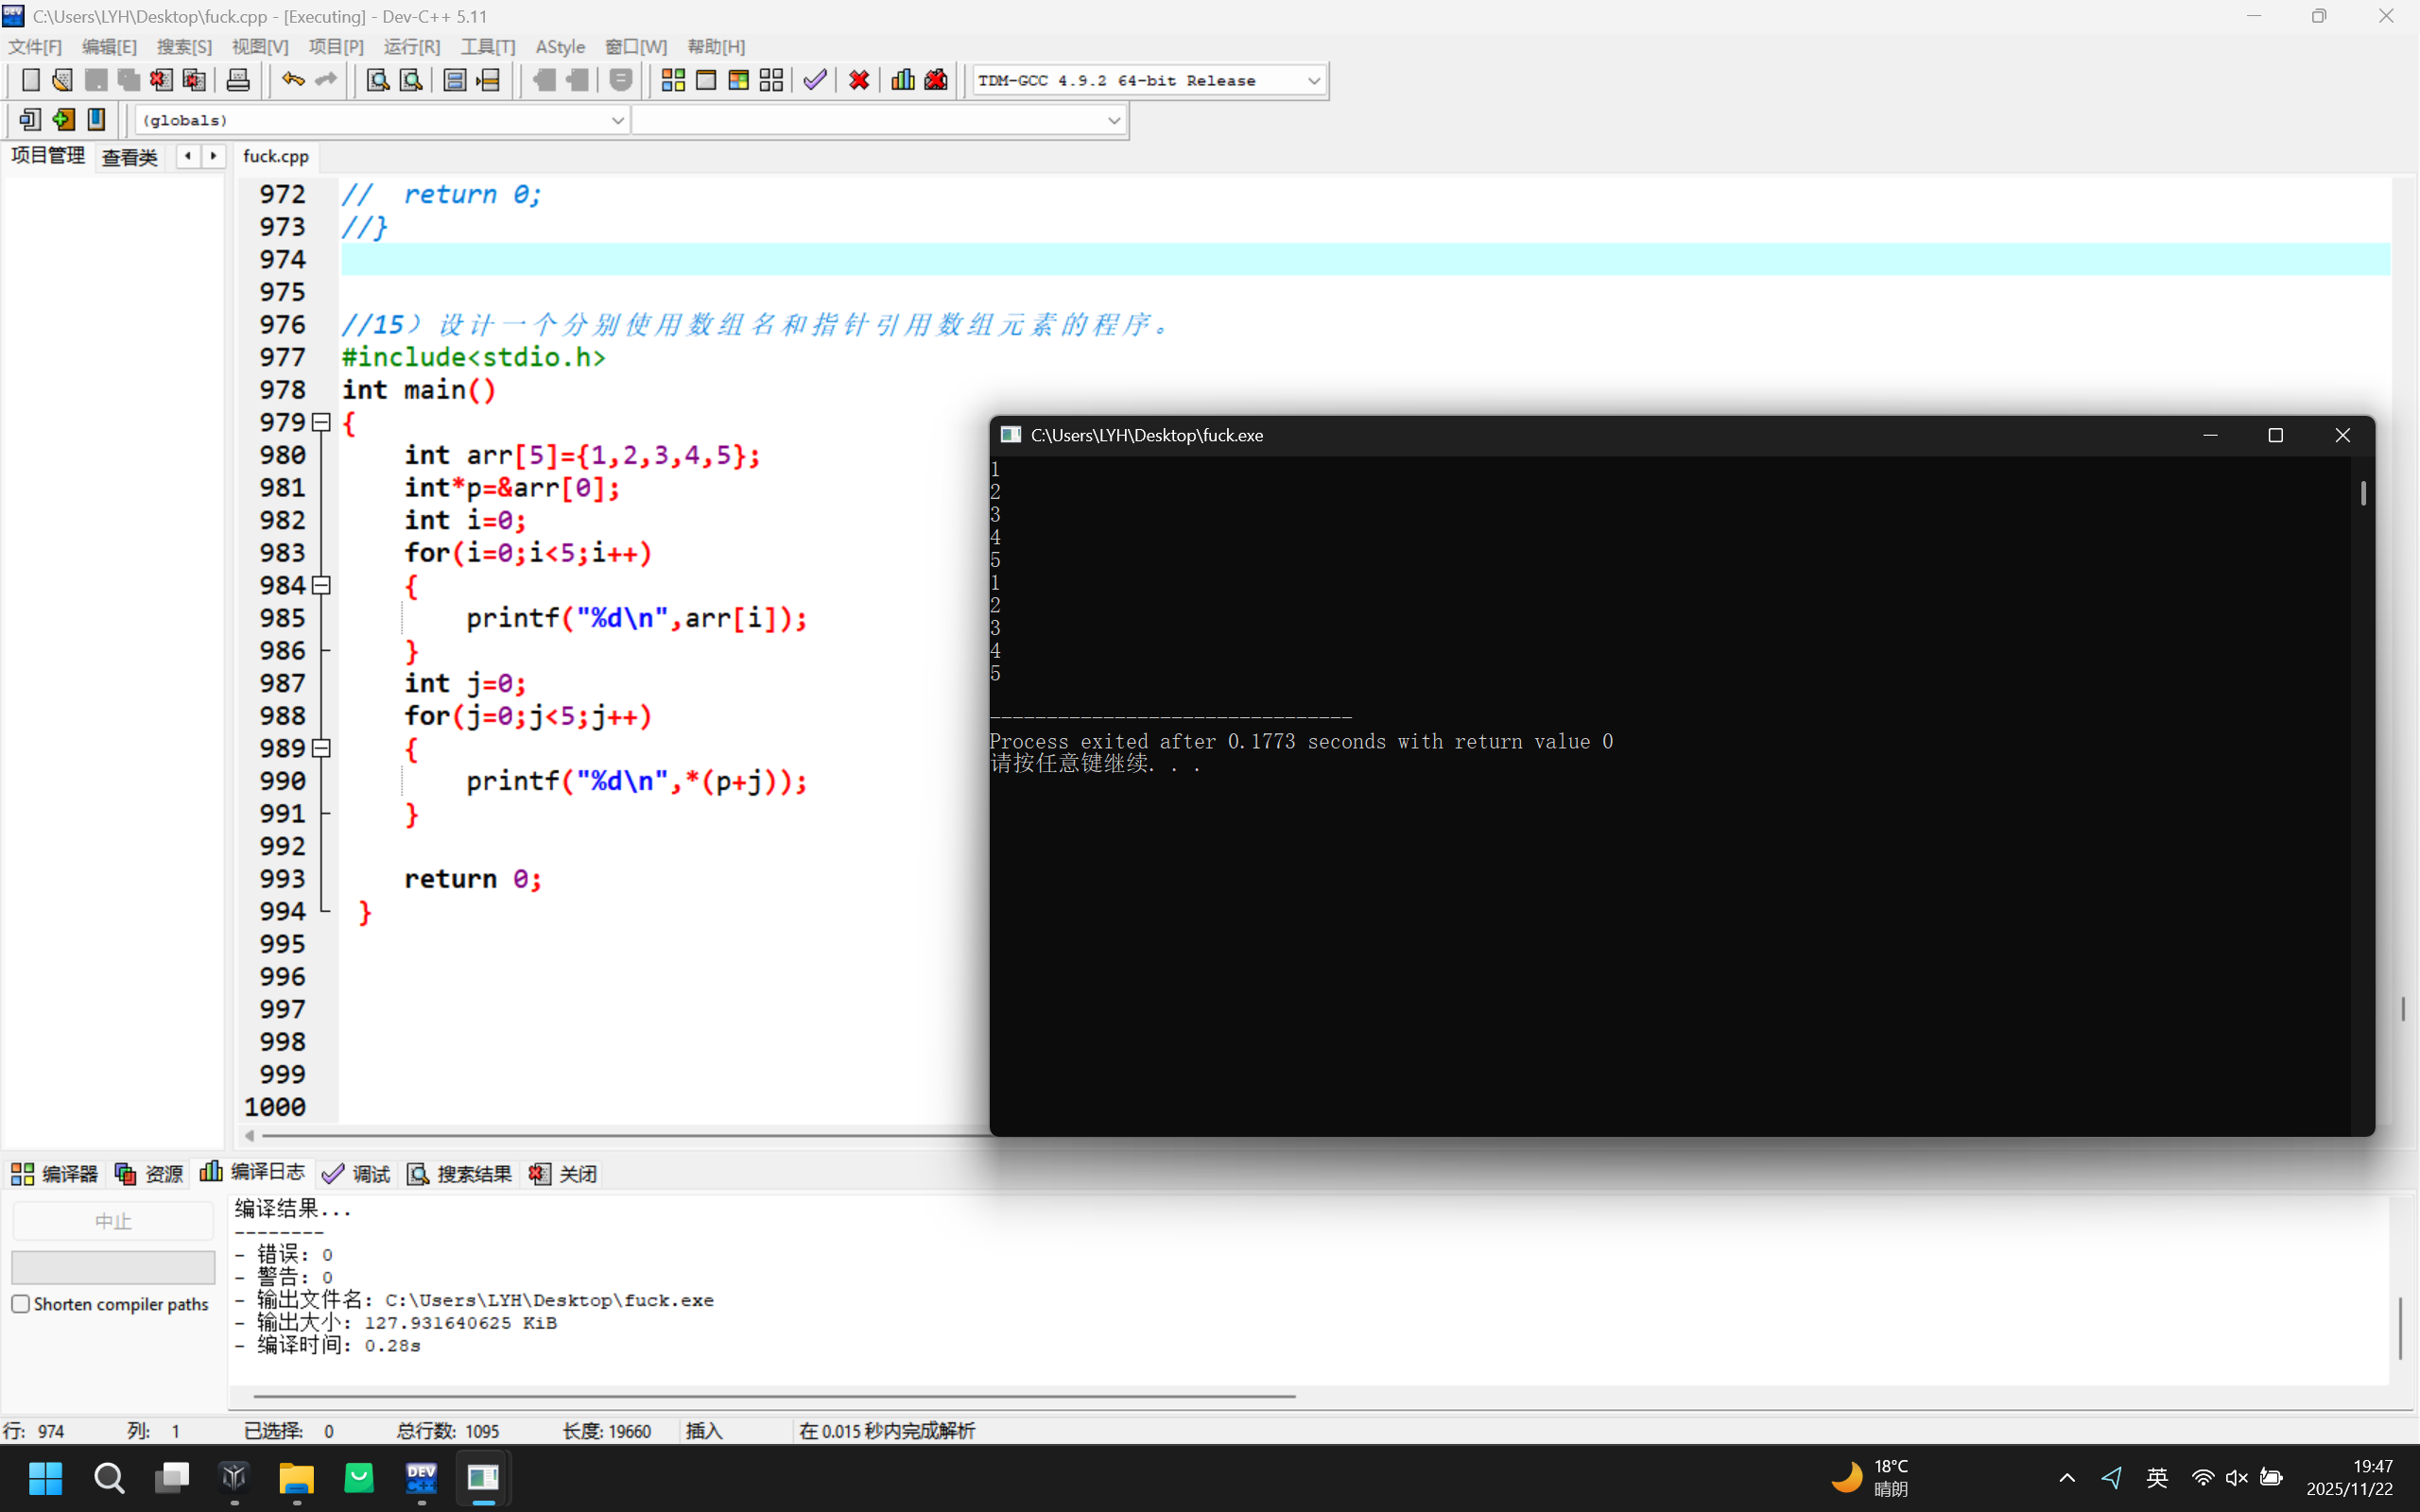This screenshot has width=2420, height=1512.
Task: Click the Rebuild All four-squares icon
Action: point(771,80)
